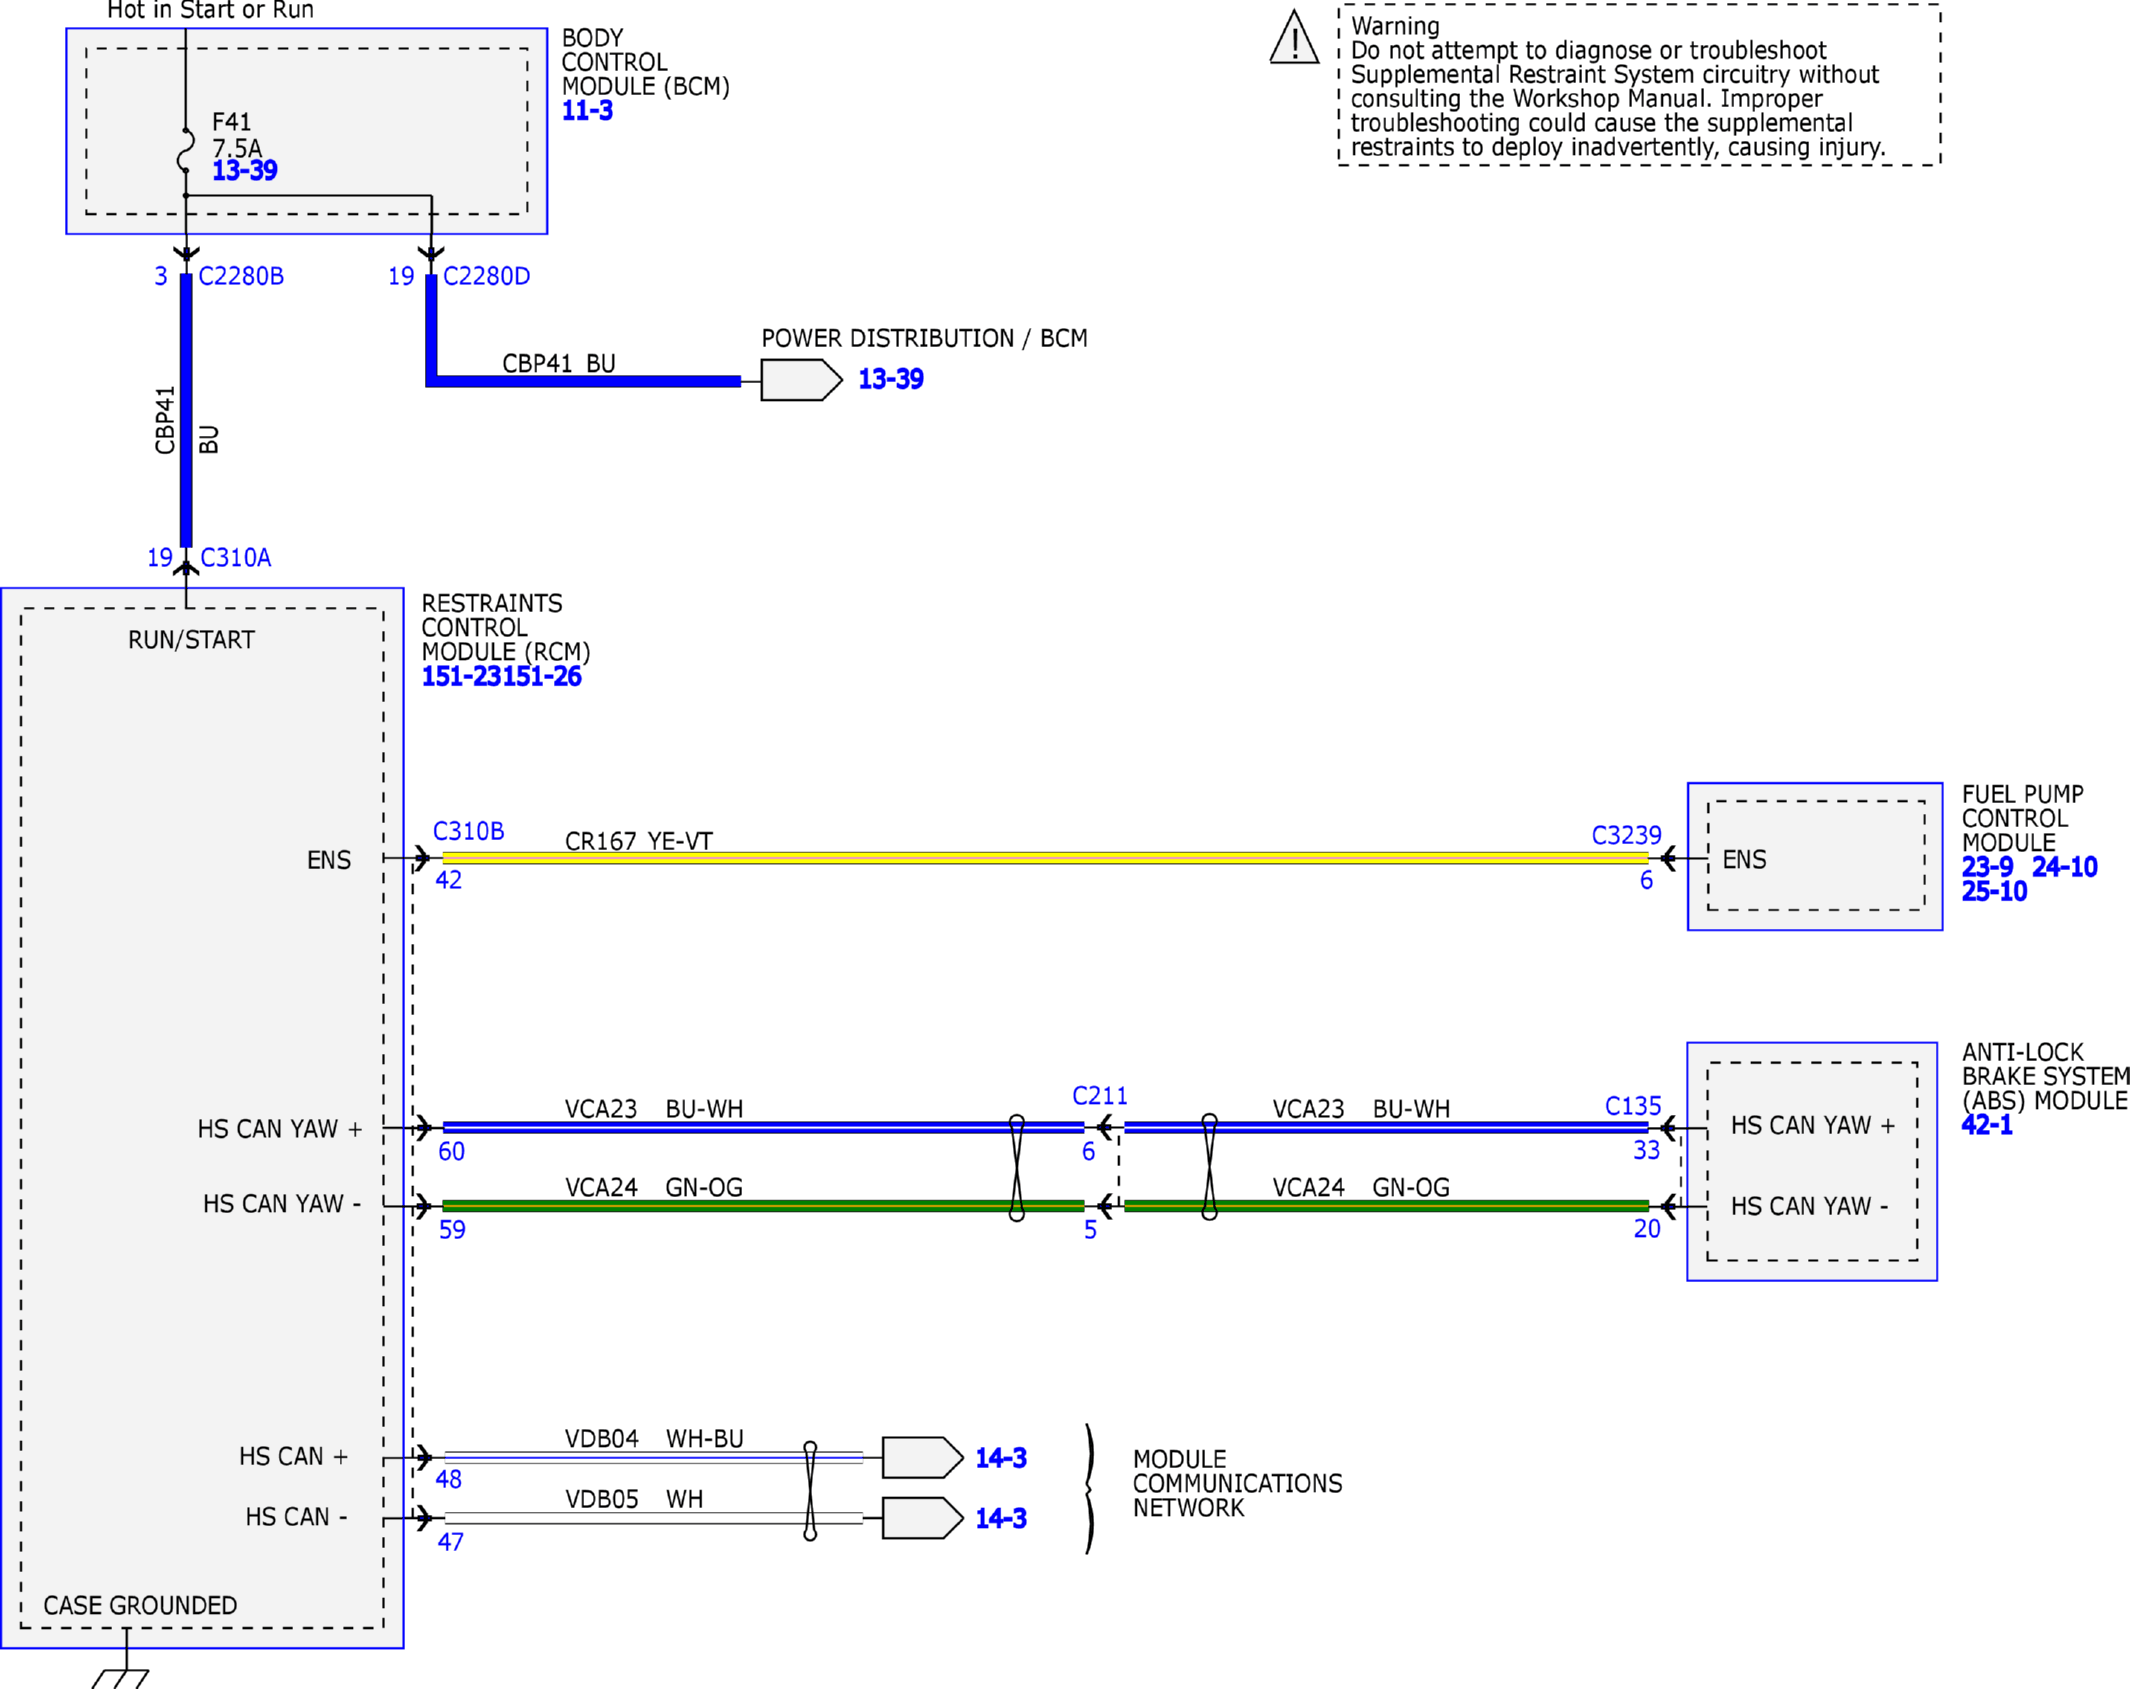Click VCA23 BU-WH wire toward C135
The height and width of the screenshot is (1689, 2130).
(x=1386, y=1128)
